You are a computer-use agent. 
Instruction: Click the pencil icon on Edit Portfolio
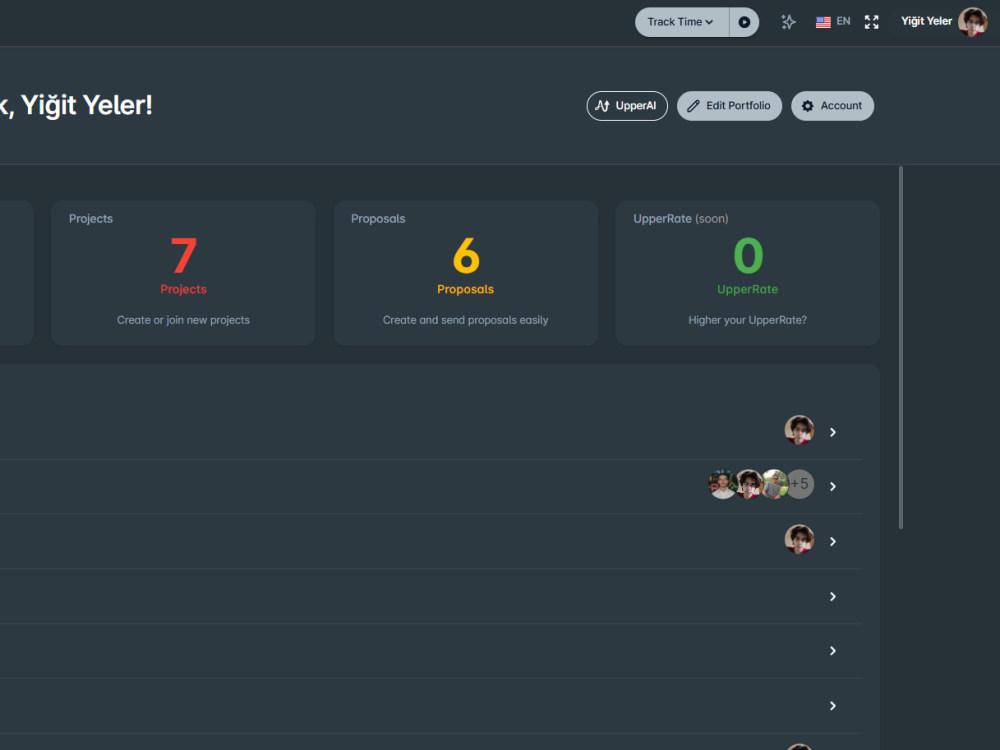pyautogui.click(x=693, y=106)
